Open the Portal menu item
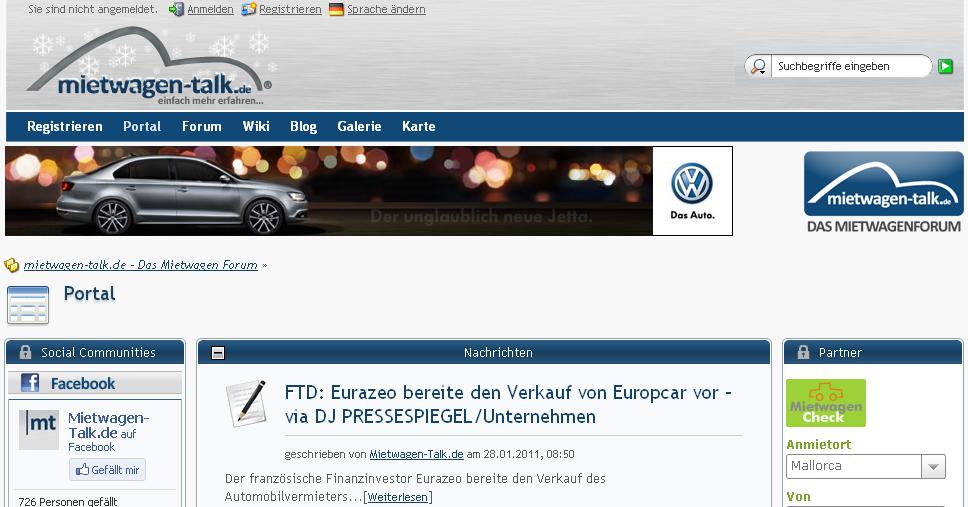 click(x=142, y=126)
